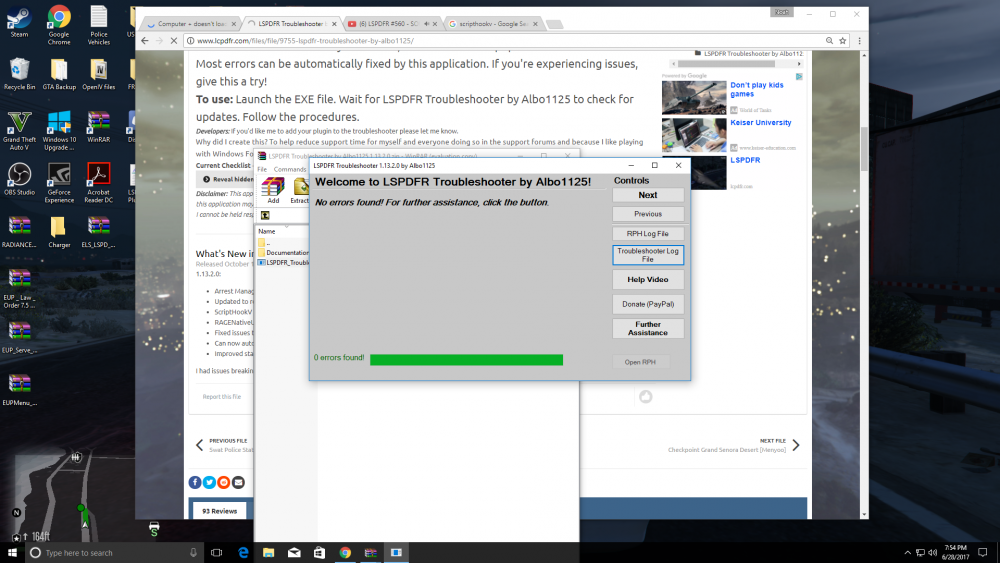Open the Action Center notifications icon
The image size is (1000, 563).
point(983,553)
